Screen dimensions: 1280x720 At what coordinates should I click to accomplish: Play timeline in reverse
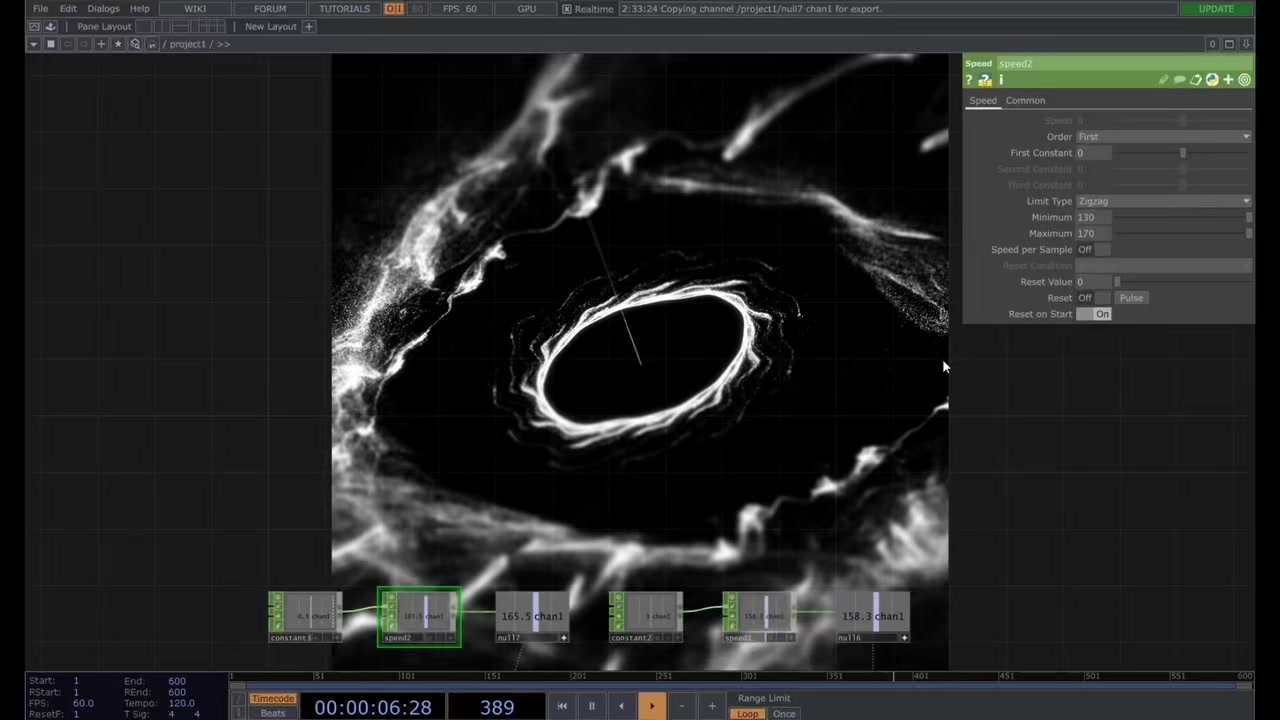[x=621, y=707]
